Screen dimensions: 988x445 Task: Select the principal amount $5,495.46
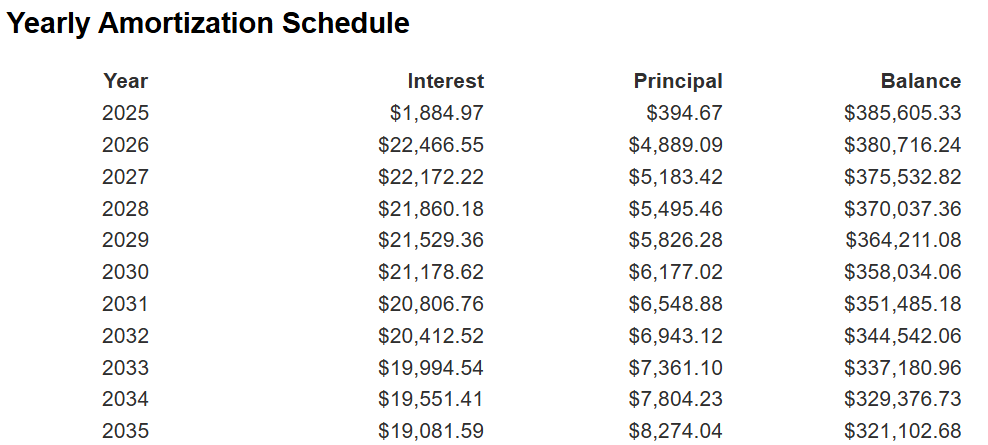click(675, 209)
